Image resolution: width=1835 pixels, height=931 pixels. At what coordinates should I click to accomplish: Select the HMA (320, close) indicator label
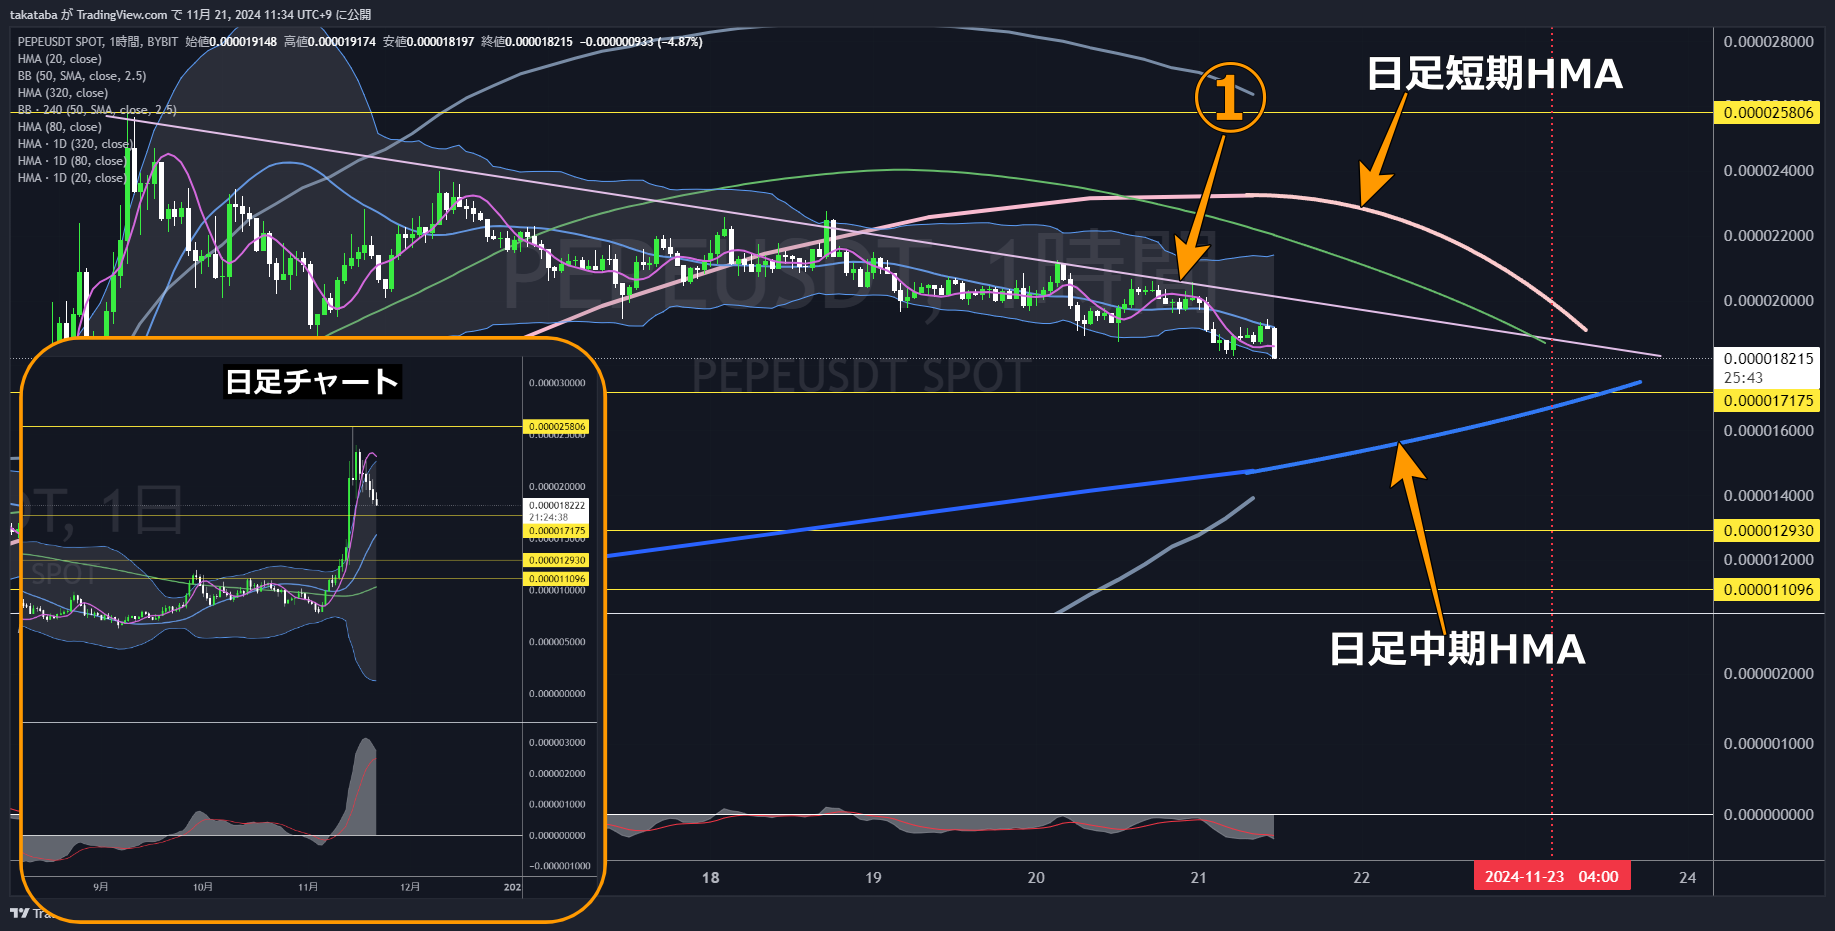[x=62, y=93]
